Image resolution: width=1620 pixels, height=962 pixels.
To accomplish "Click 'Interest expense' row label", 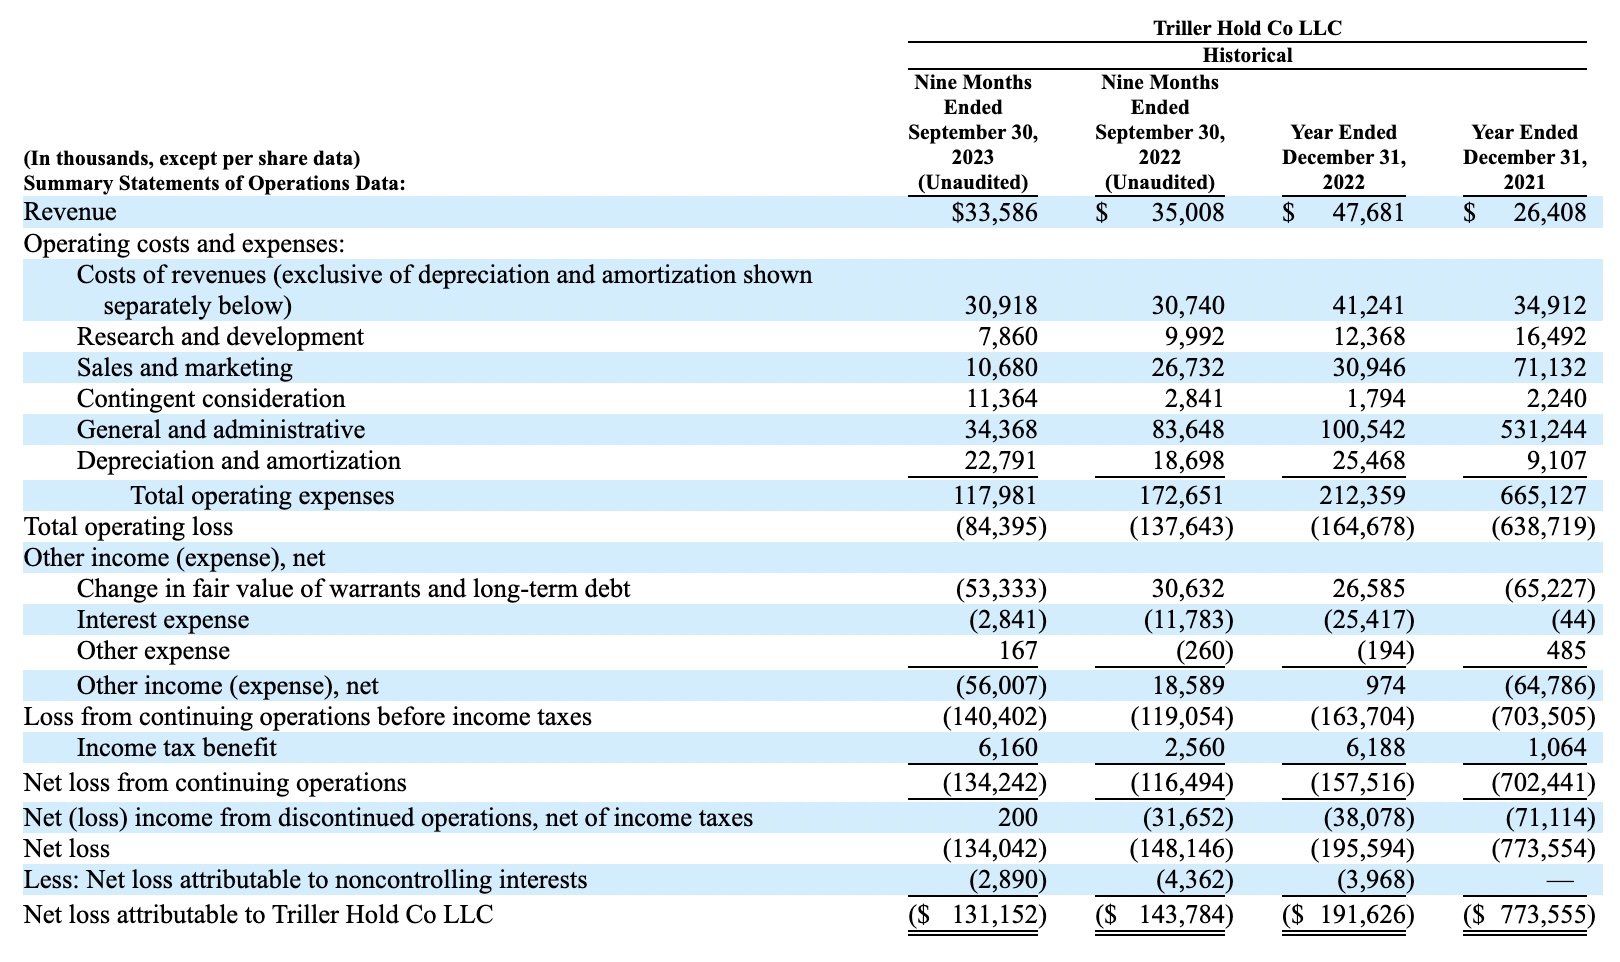I will coord(163,620).
